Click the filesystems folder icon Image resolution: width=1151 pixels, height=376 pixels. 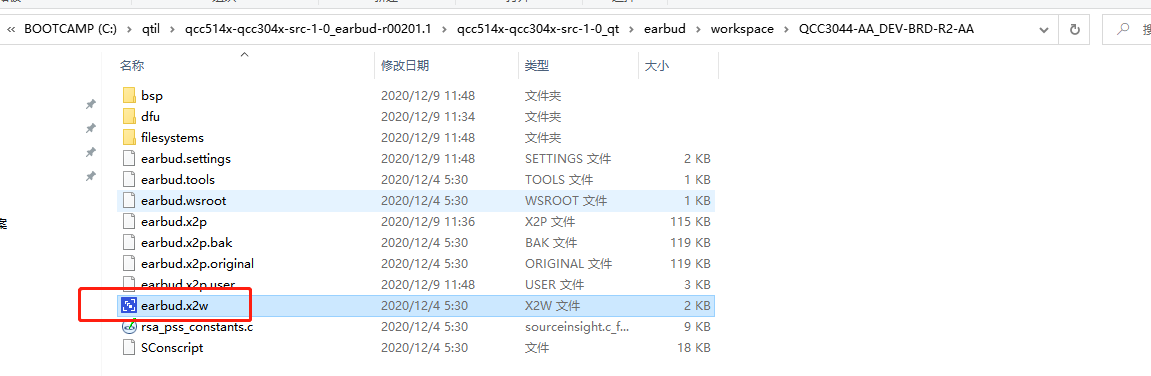129,137
